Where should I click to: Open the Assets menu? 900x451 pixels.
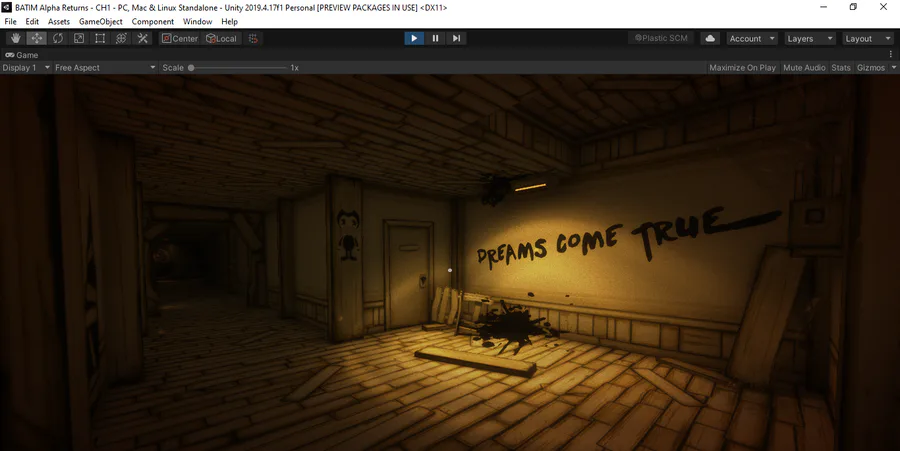(59, 21)
